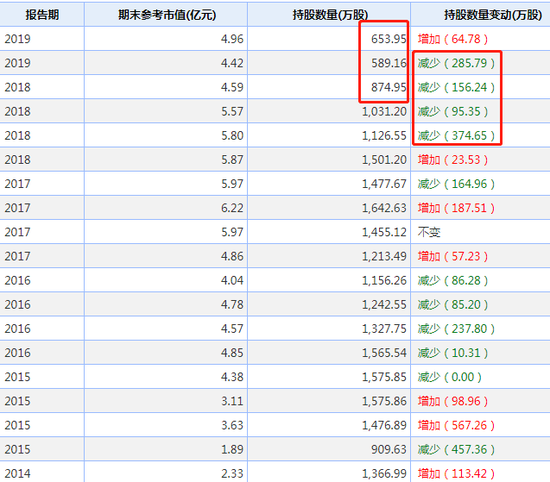Click the holdings value 874.95
550x482 pixels.
coord(389,87)
